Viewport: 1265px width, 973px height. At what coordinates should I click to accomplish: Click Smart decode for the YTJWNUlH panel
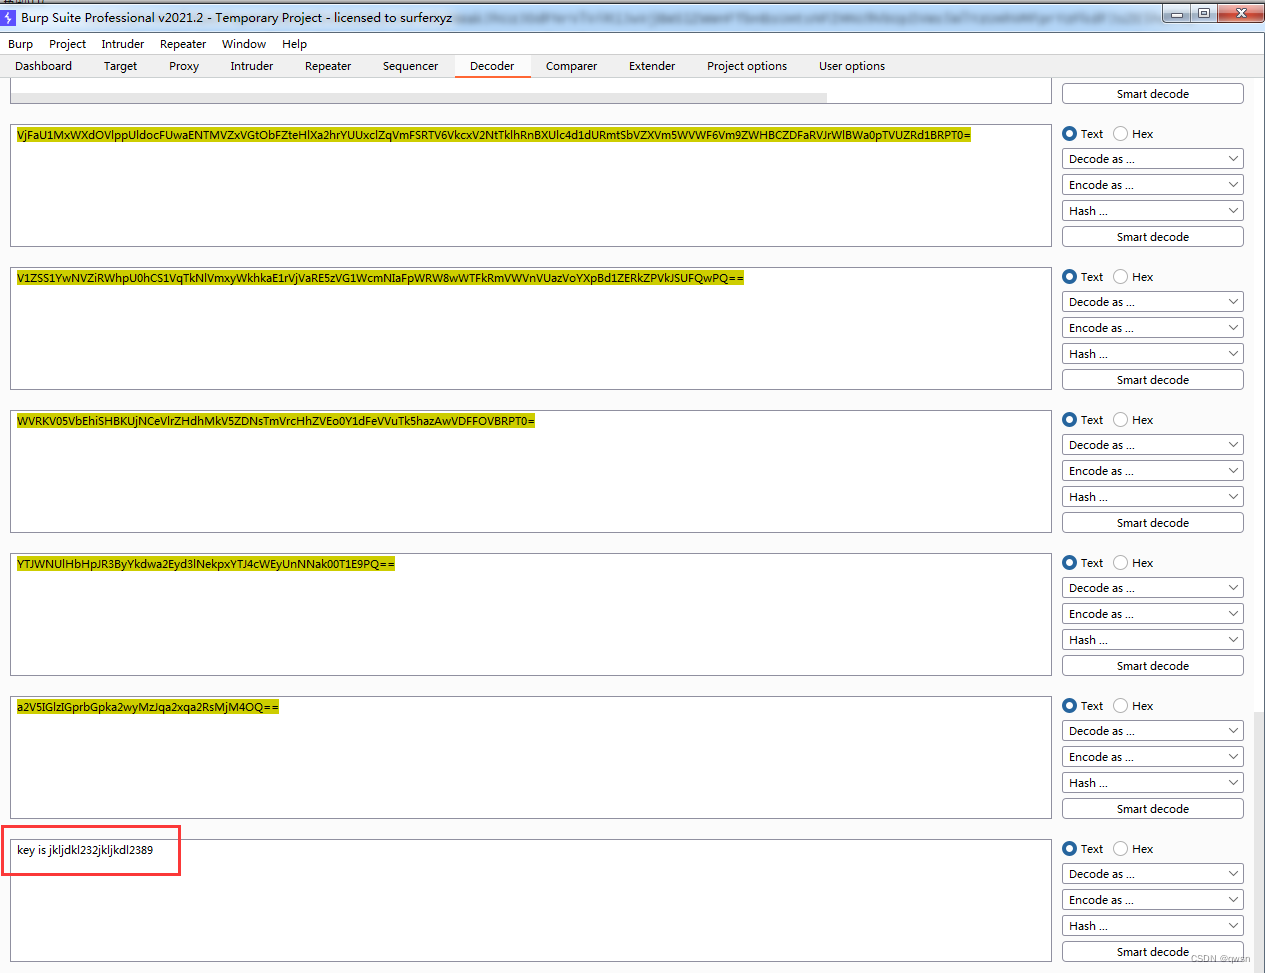[1153, 666]
